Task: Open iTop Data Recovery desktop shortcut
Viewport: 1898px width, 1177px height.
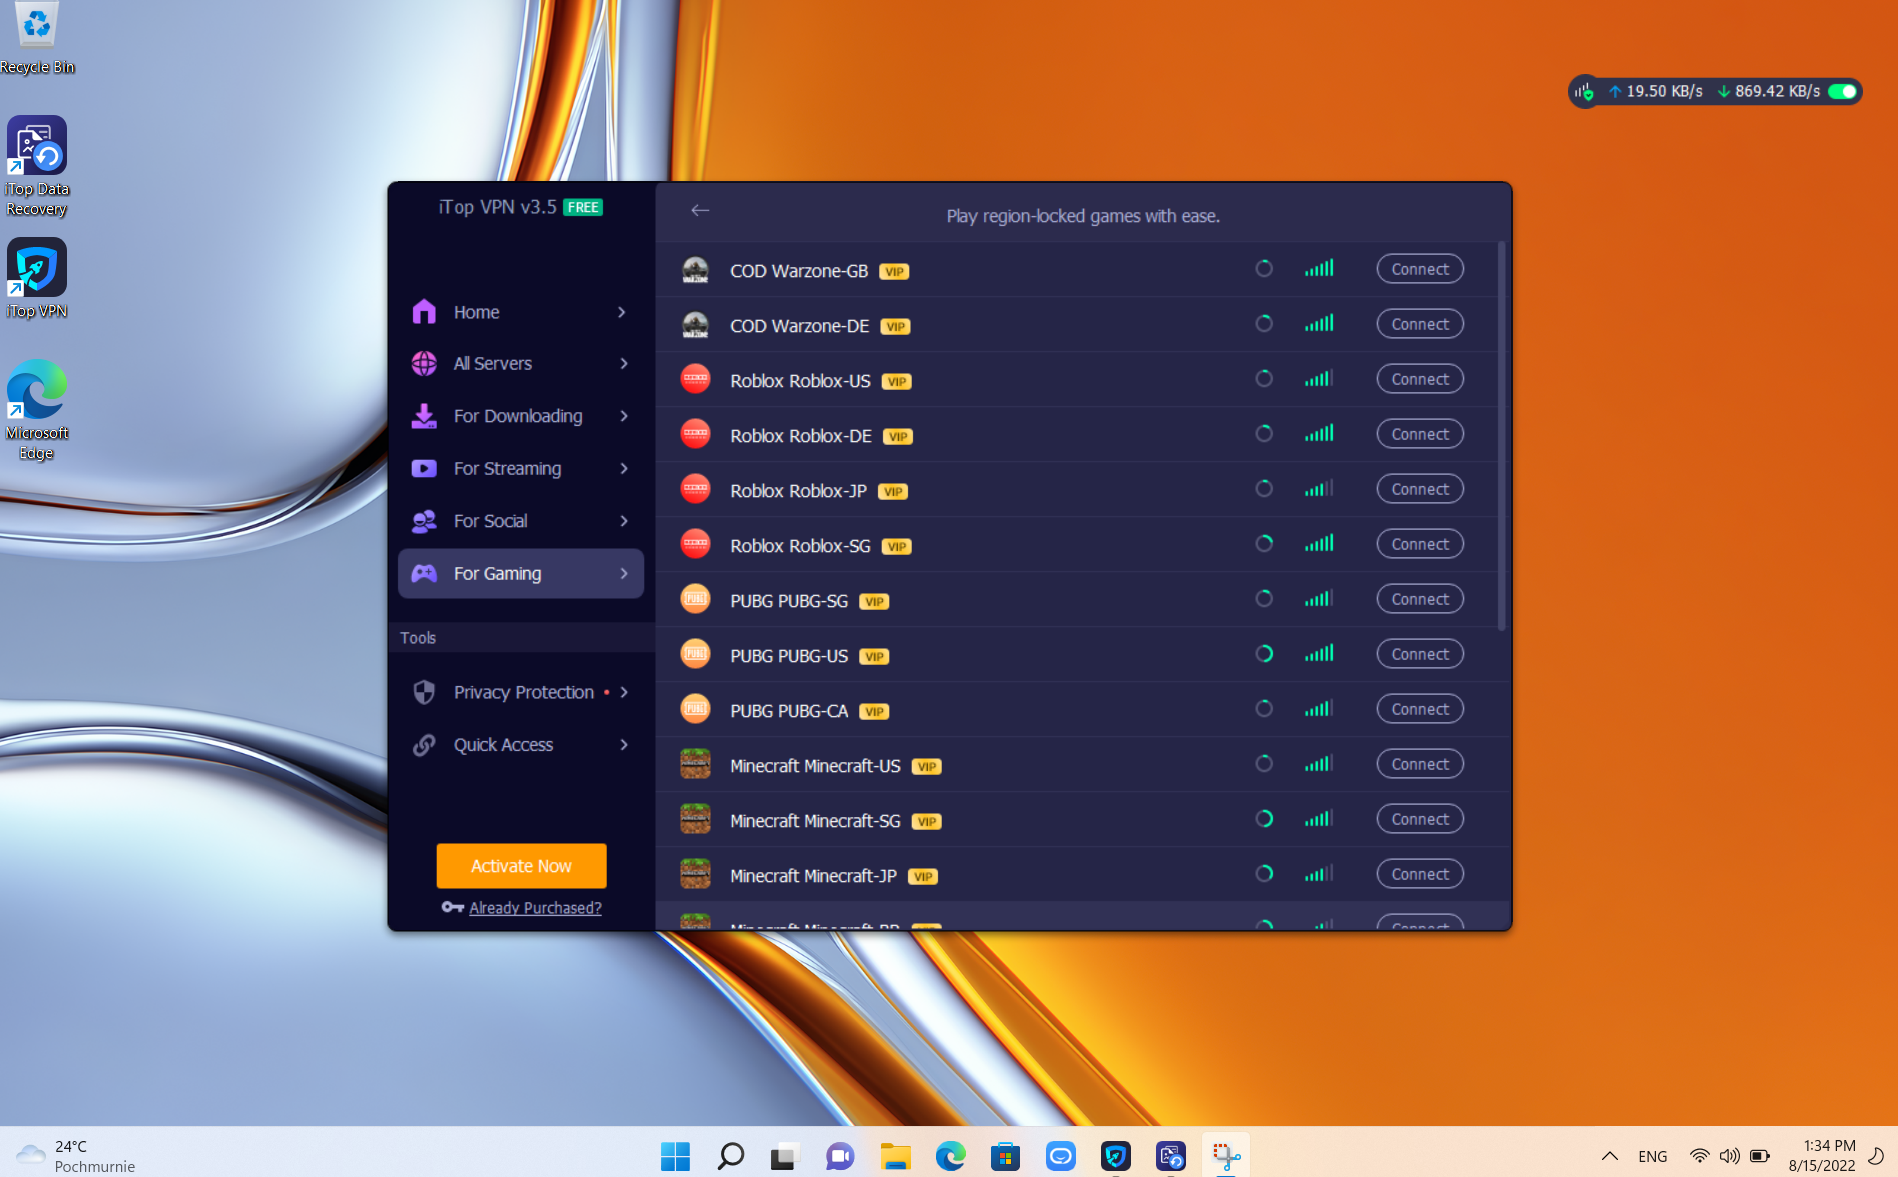Action: coord(37,166)
